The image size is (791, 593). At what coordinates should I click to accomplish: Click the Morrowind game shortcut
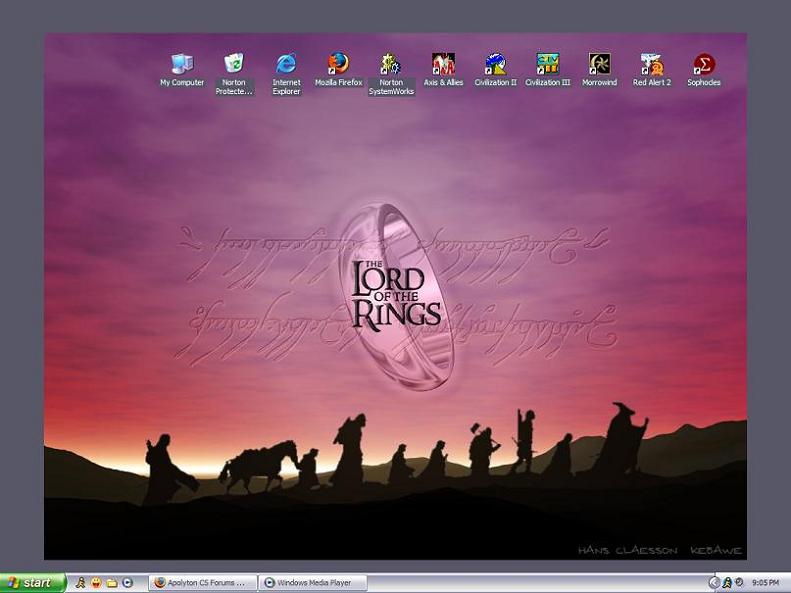click(x=599, y=66)
